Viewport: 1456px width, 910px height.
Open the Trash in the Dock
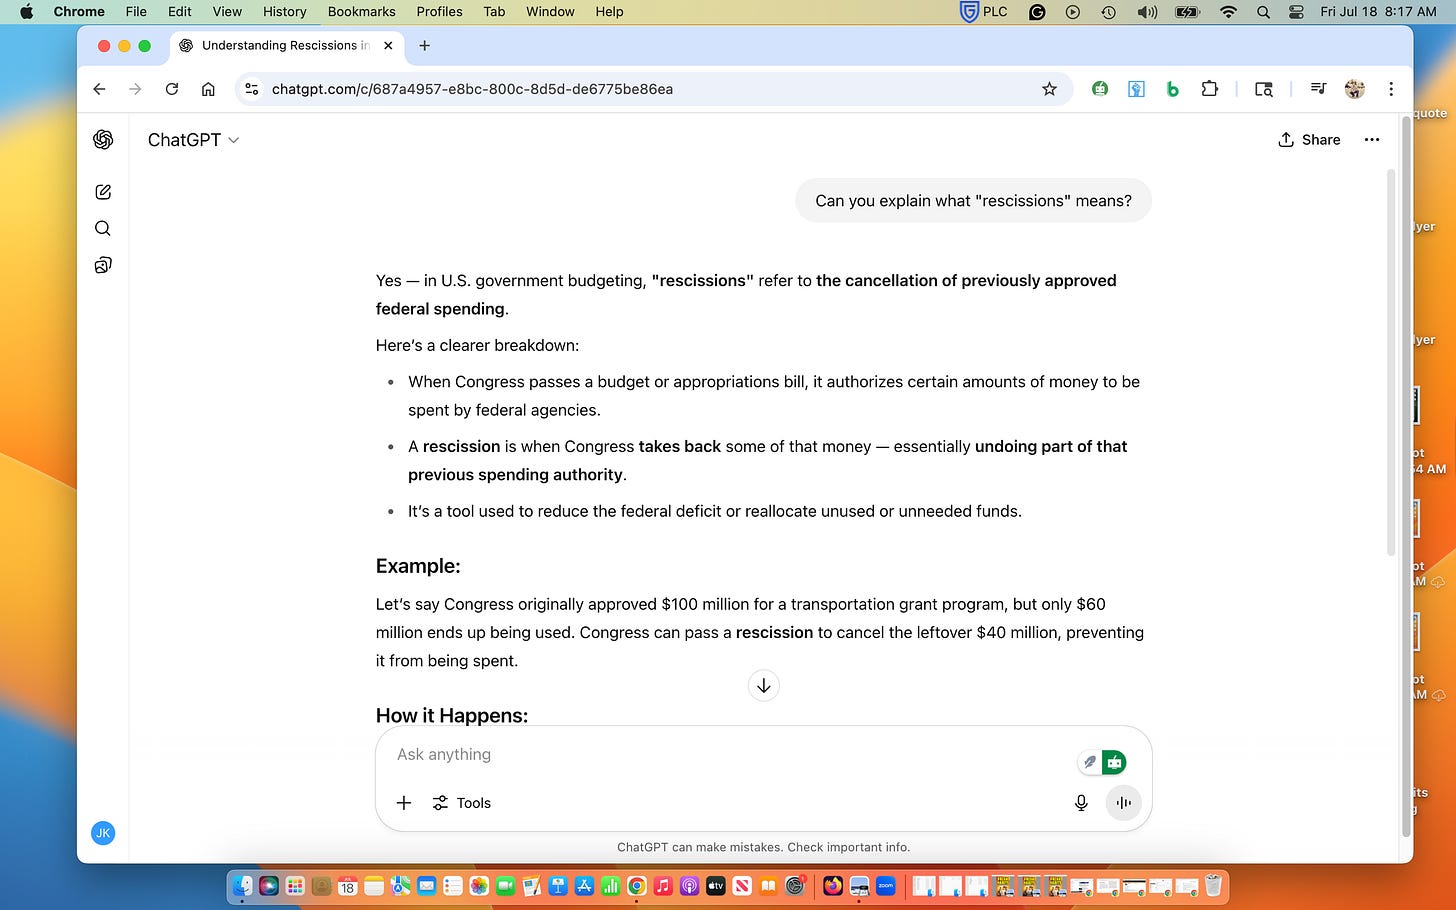point(1213,886)
